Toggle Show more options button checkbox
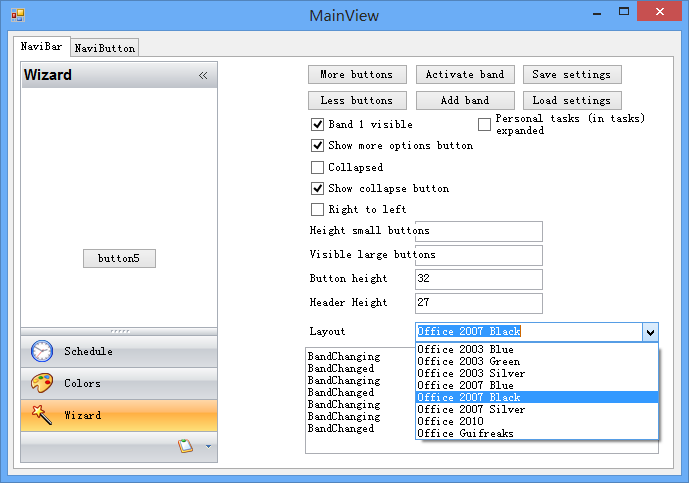The width and height of the screenshot is (689, 483). pyautogui.click(x=317, y=145)
